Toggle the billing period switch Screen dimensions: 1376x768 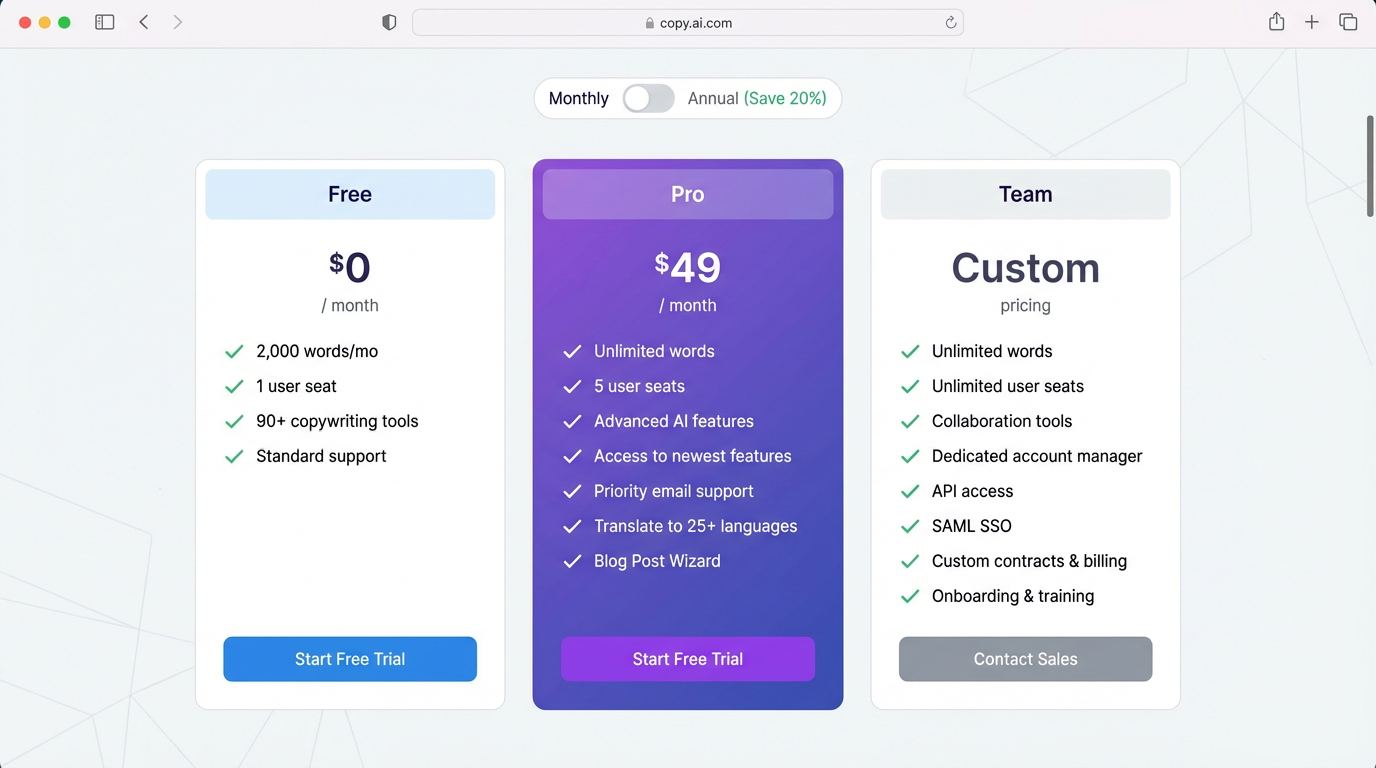tap(648, 98)
